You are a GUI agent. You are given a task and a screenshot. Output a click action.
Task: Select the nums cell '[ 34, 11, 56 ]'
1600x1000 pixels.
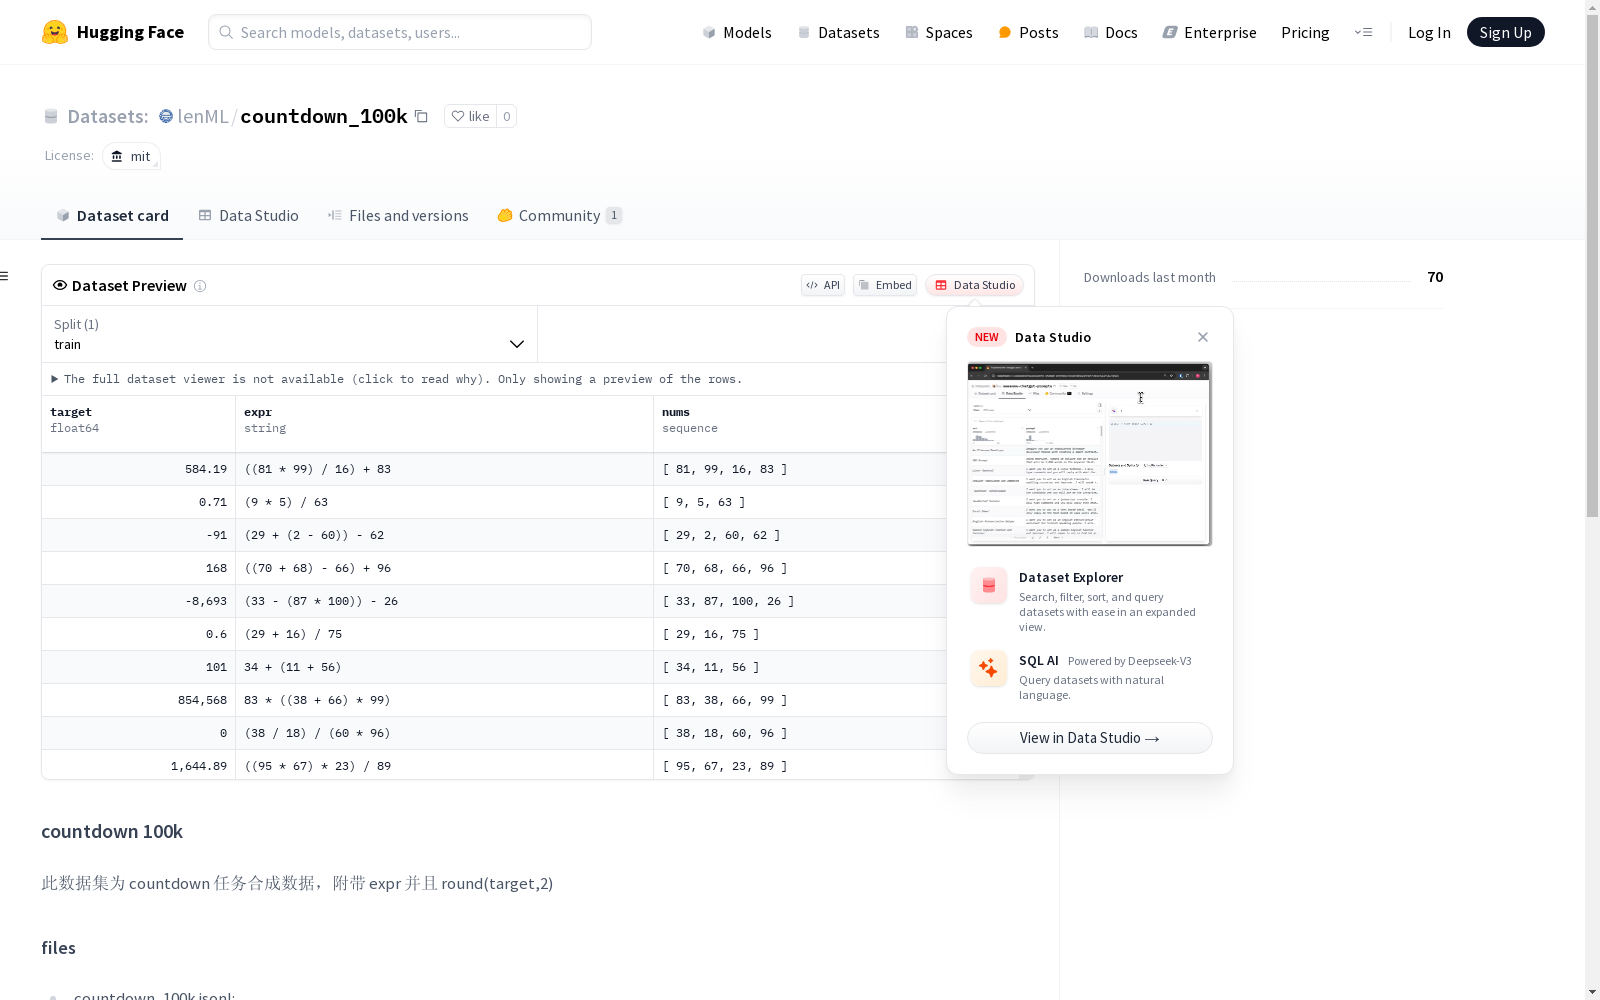pos(800,667)
